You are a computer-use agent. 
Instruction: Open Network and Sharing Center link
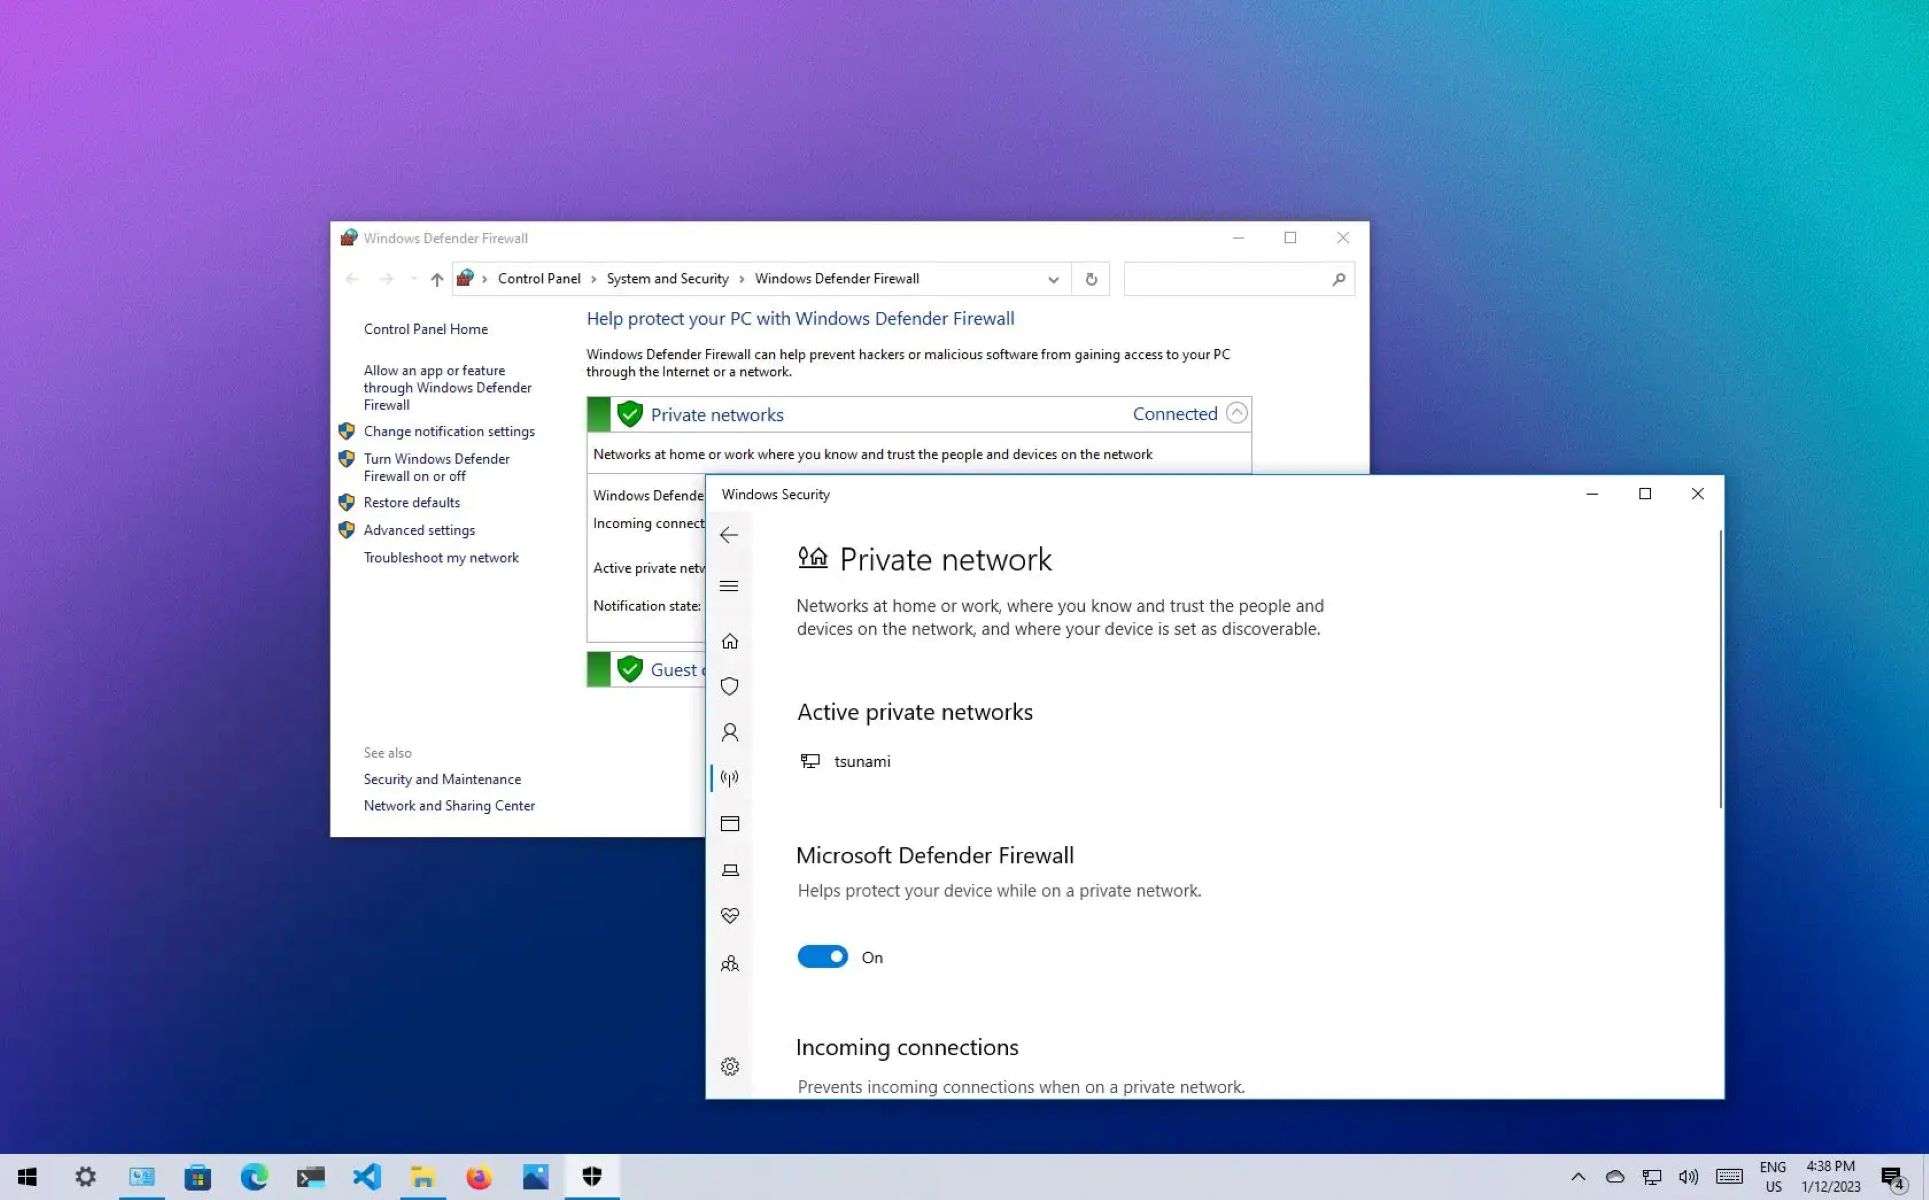[x=449, y=805]
